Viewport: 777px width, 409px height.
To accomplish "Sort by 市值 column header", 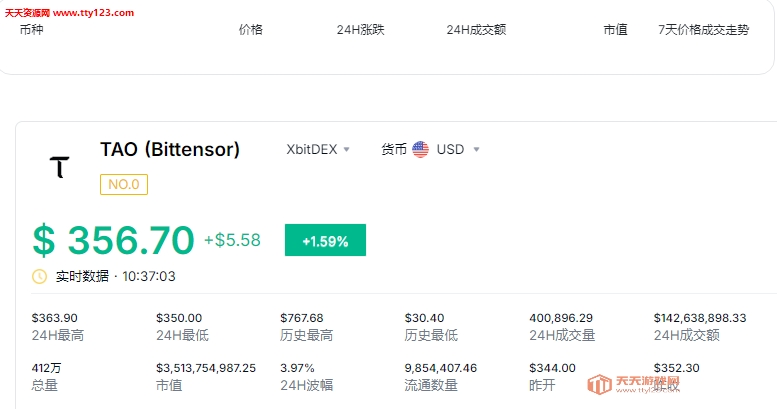I will tap(615, 30).
